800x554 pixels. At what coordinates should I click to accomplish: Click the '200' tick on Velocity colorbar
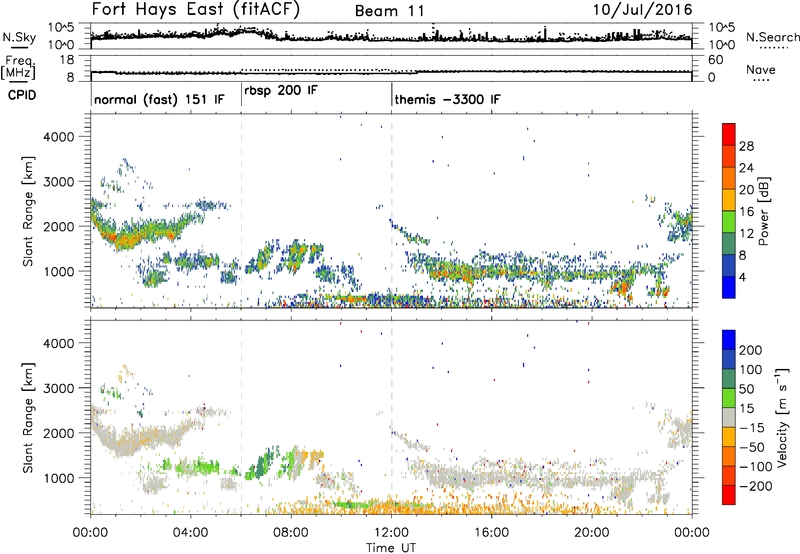[x=751, y=350]
